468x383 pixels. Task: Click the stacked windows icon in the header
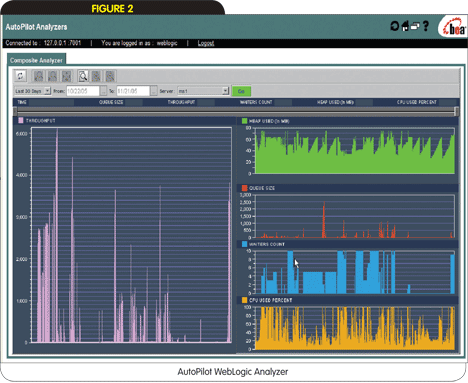click(x=415, y=26)
